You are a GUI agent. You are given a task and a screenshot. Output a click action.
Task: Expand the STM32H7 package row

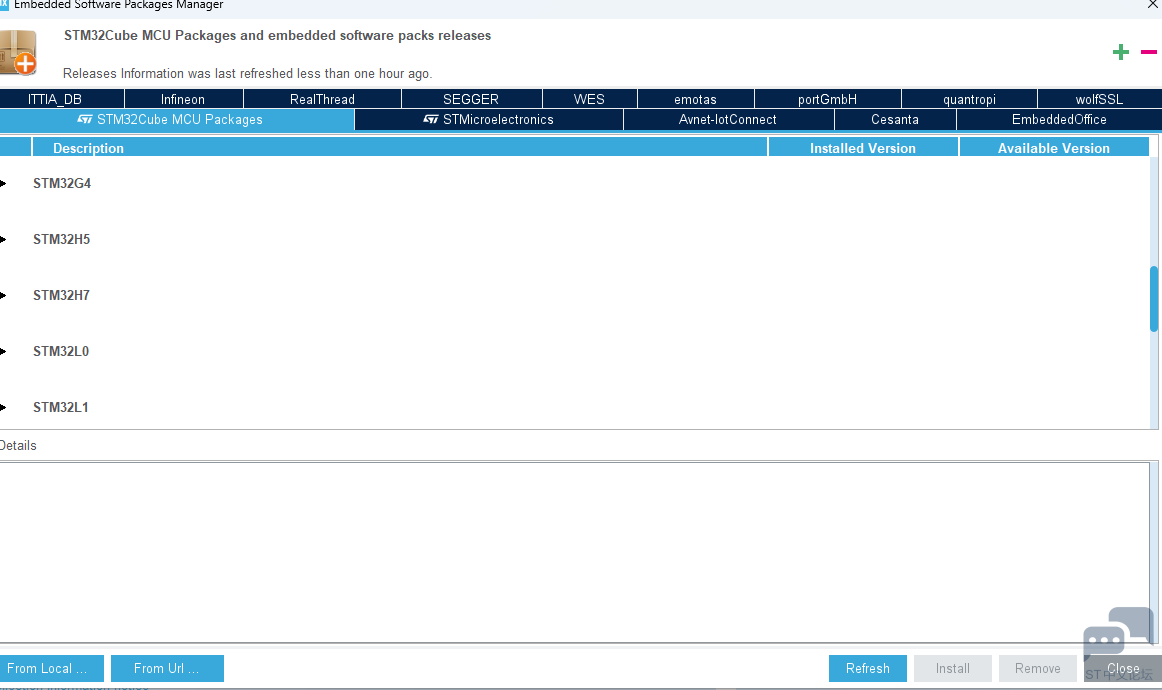(x=3, y=296)
